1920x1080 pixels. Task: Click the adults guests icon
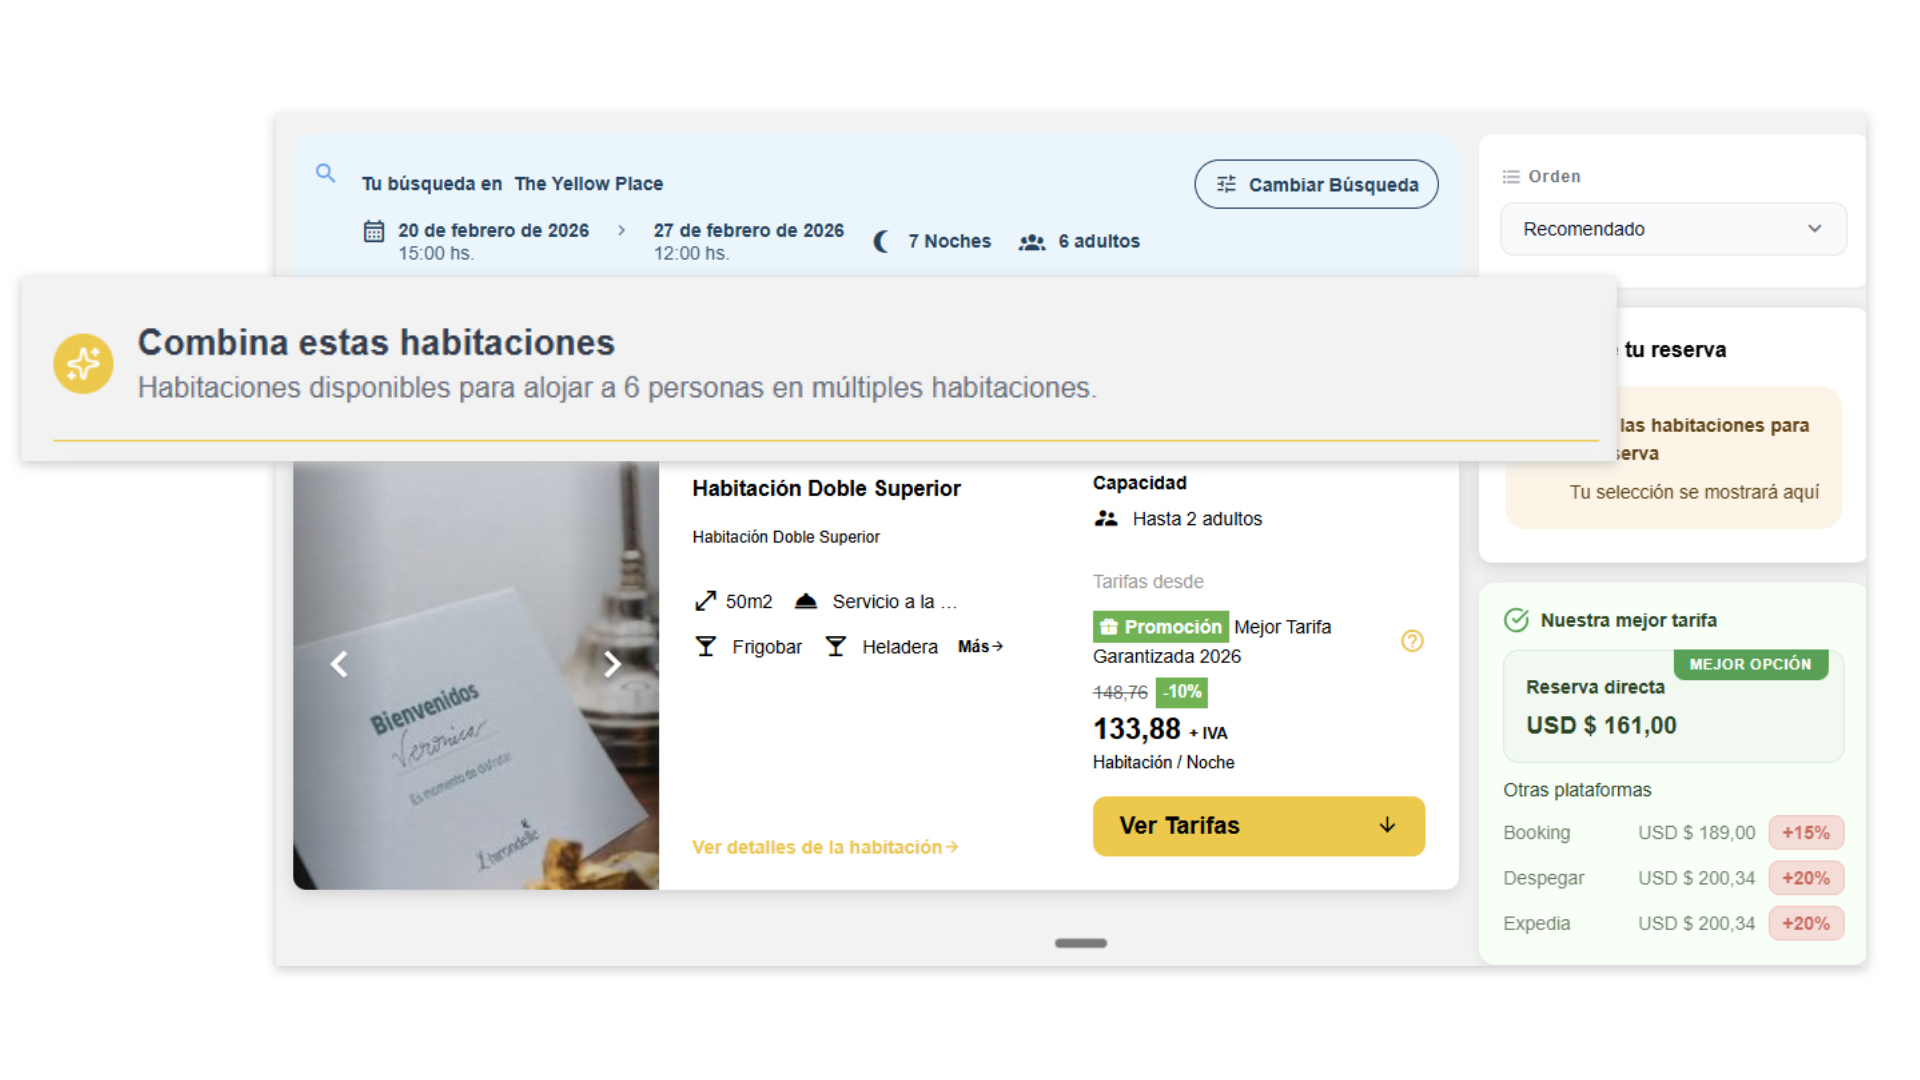1031,242
